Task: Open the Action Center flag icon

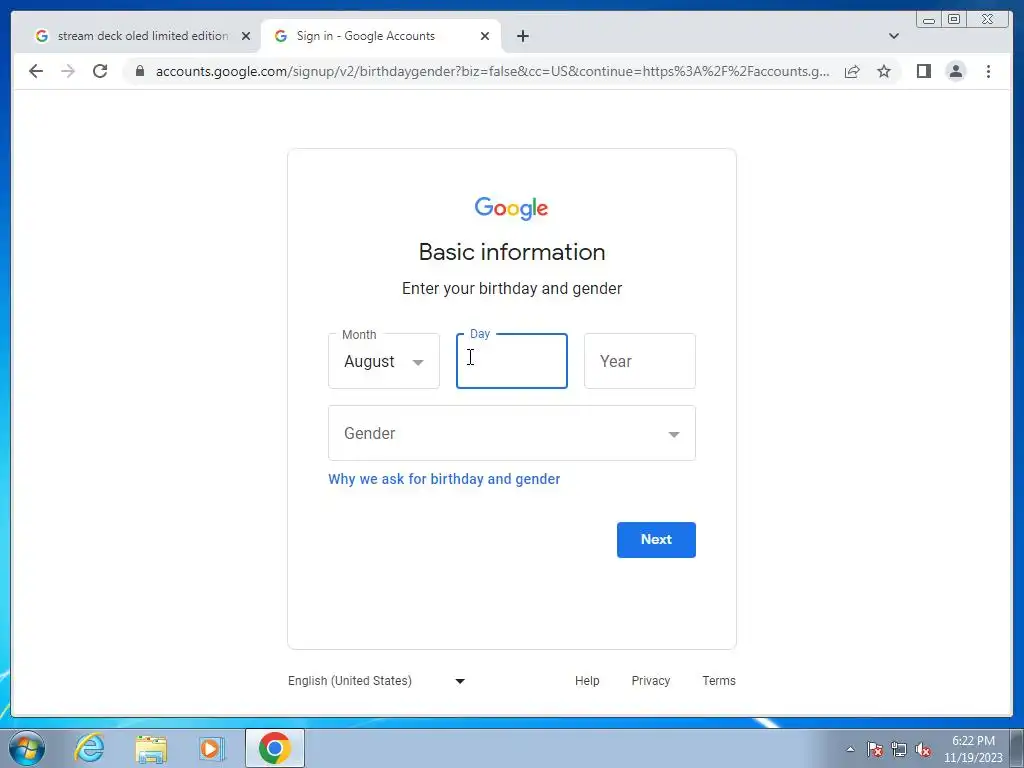Action: [874, 749]
